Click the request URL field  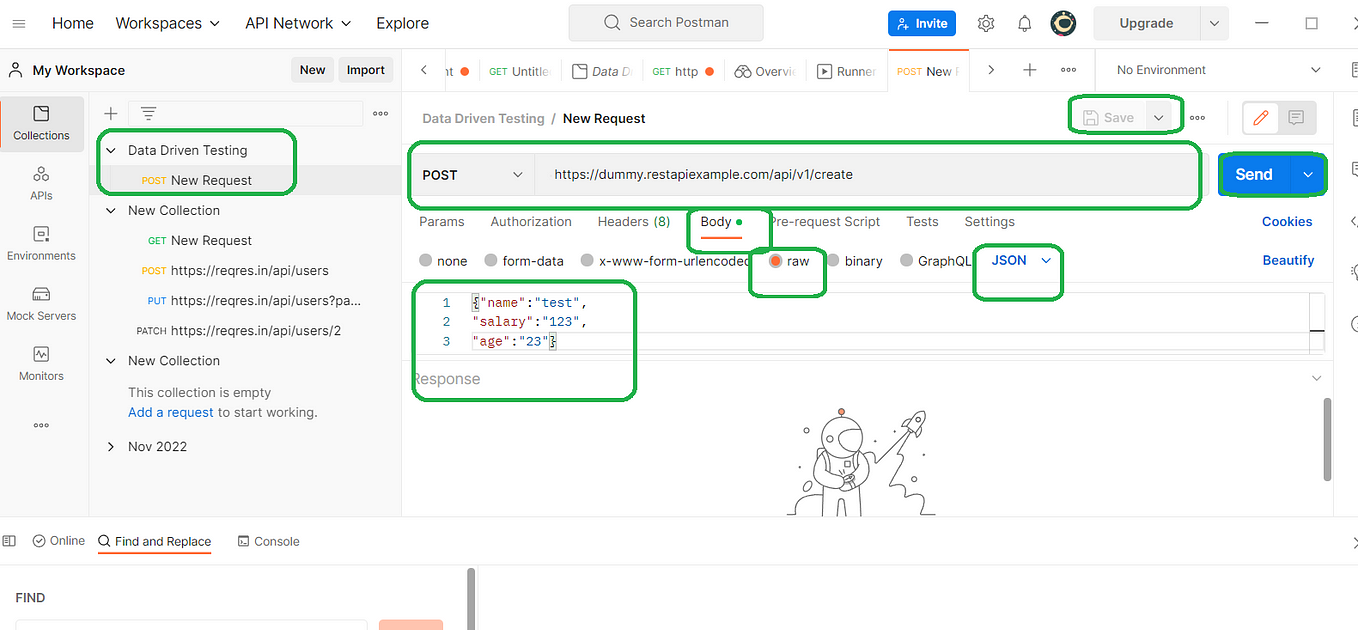pyautogui.click(x=866, y=175)
